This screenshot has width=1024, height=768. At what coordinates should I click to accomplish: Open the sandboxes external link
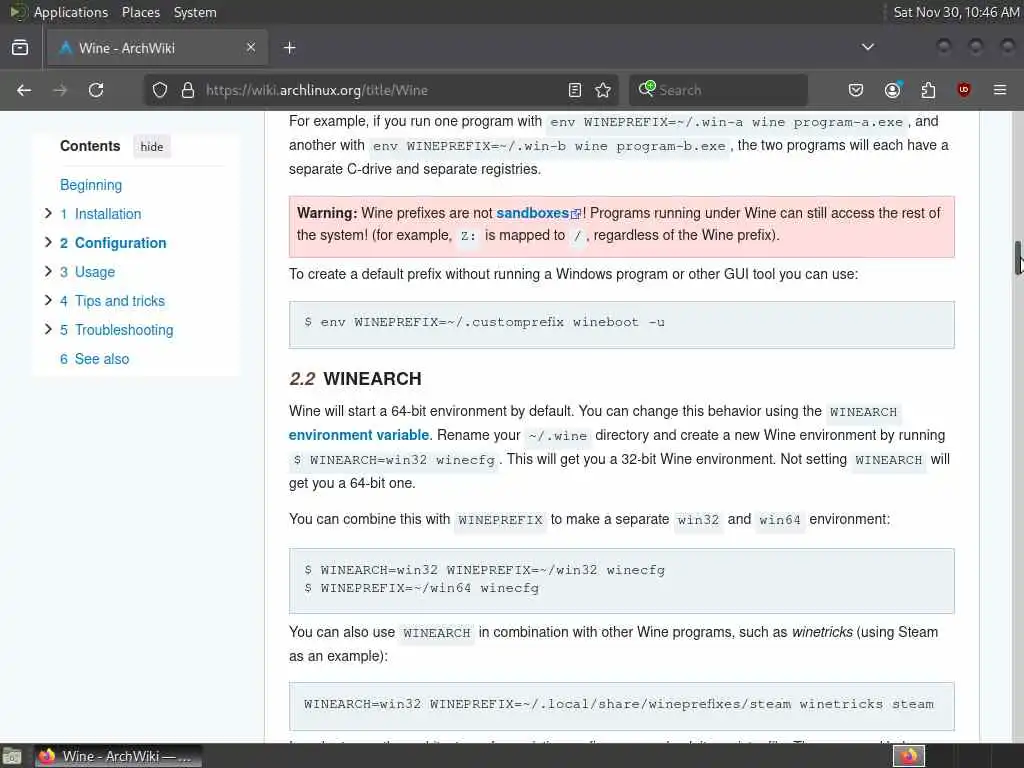(538, 213)
